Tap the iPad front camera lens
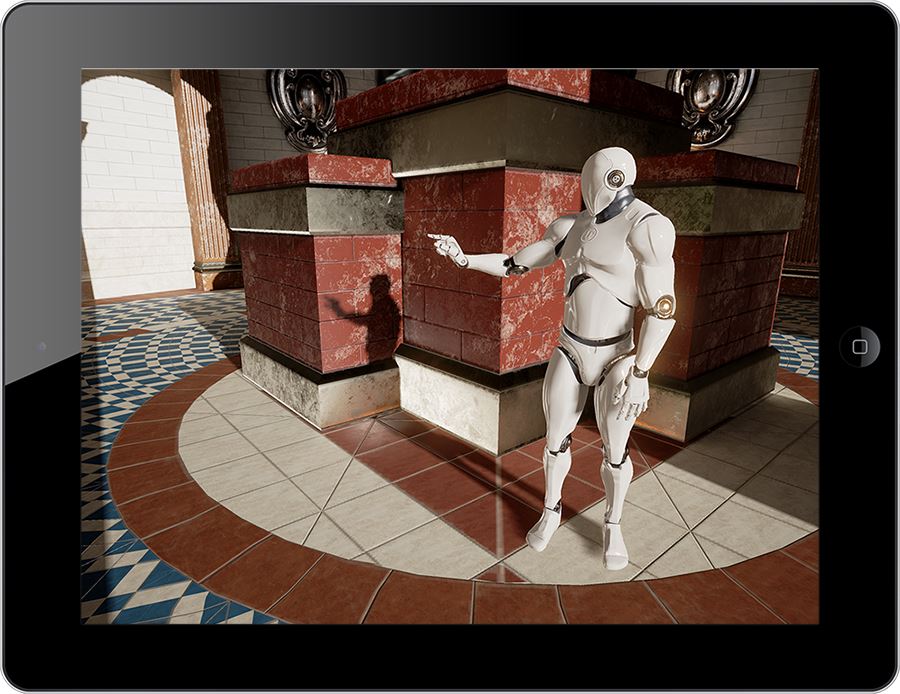Image resolution: width=900 pixels, height=694 pixels. click(41, 347)
